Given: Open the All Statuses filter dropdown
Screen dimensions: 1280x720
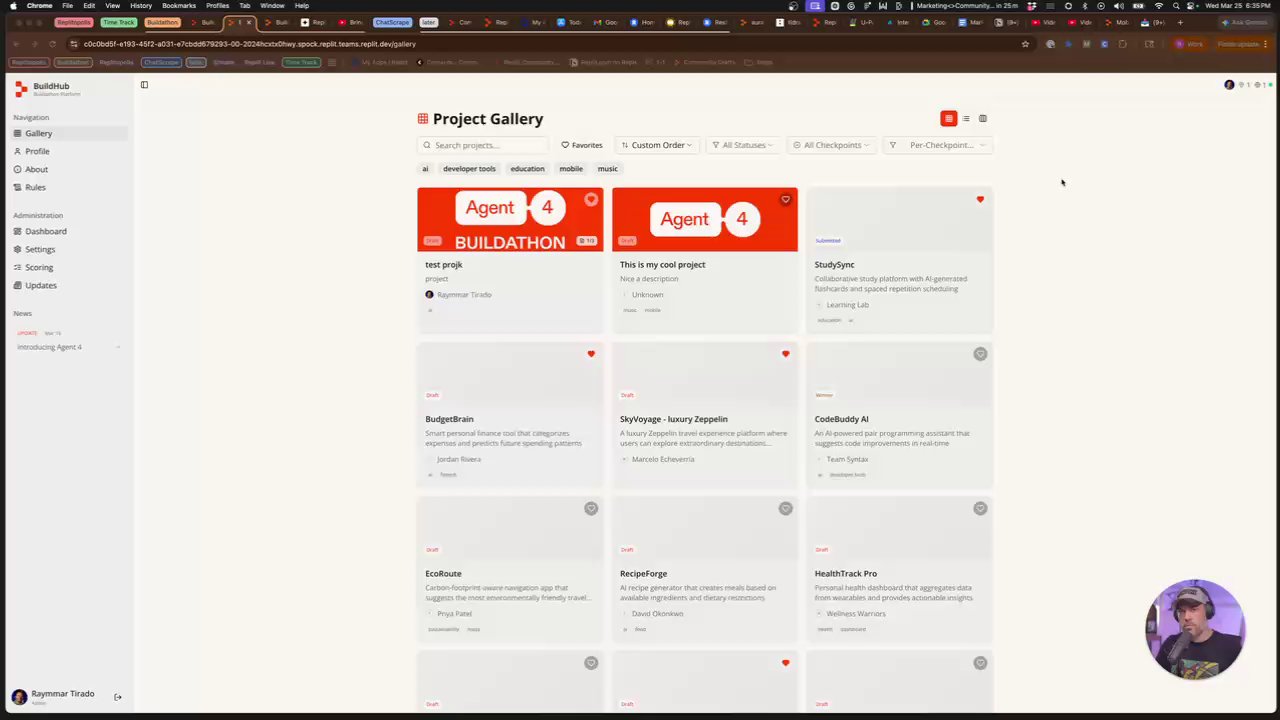Looking at the screenshot, I should tap(742, 145).
